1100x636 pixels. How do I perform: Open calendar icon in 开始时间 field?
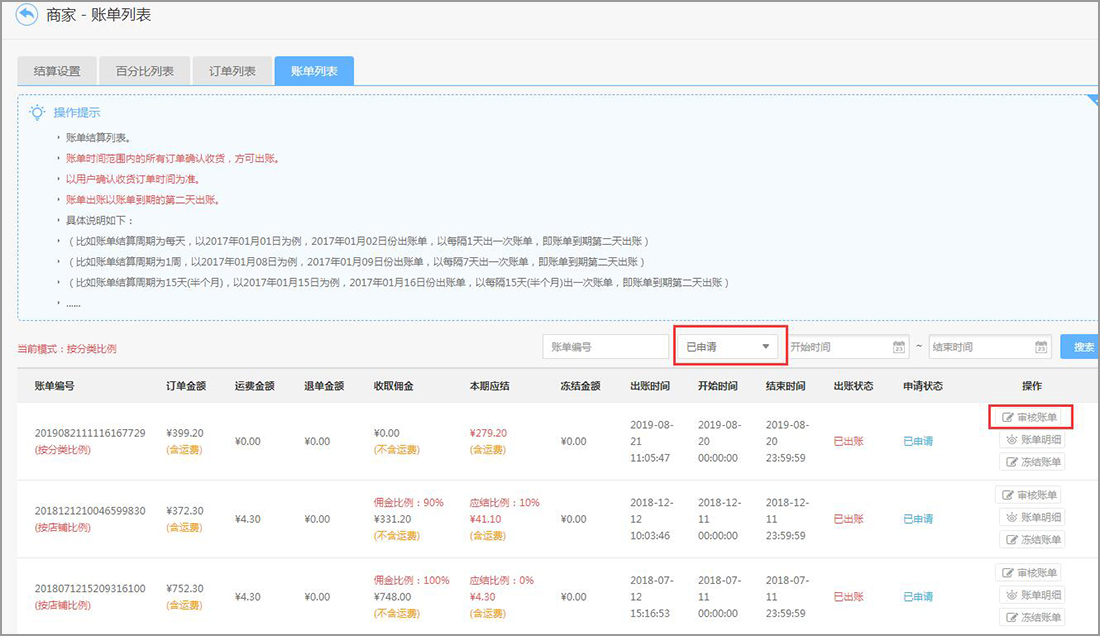pyautogui.click(x=898, y=347)
